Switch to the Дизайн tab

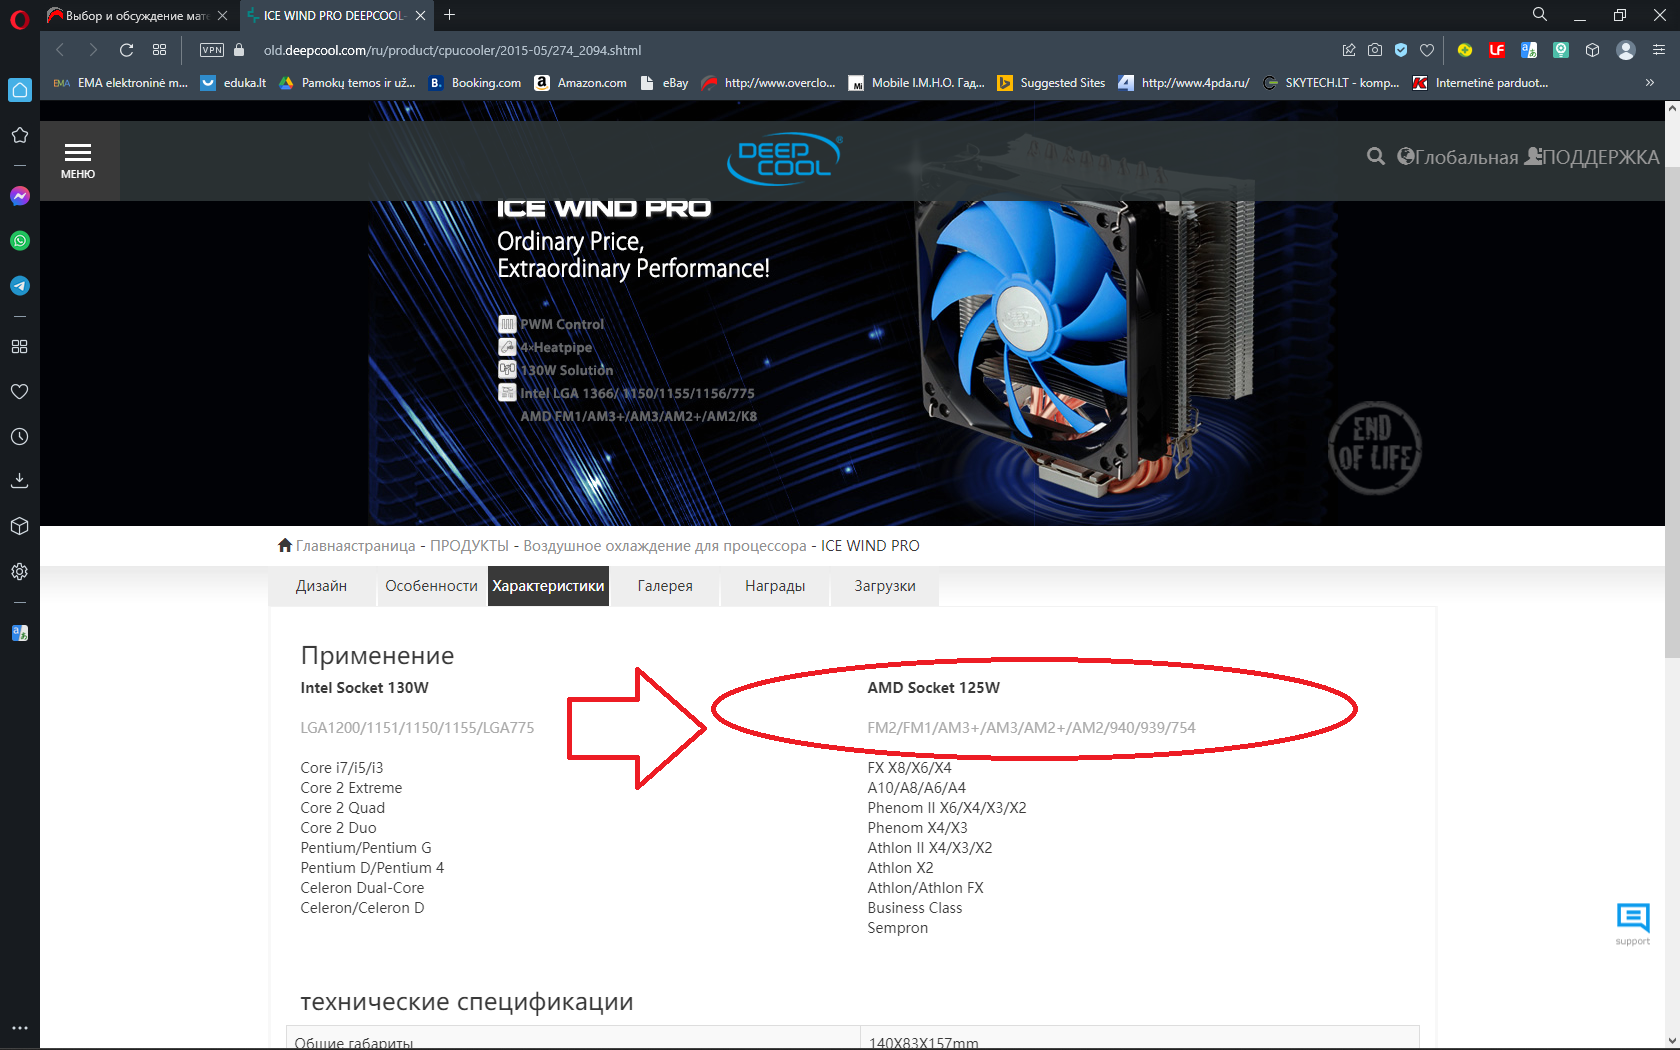pyautogui.click(x=321, y=586)
